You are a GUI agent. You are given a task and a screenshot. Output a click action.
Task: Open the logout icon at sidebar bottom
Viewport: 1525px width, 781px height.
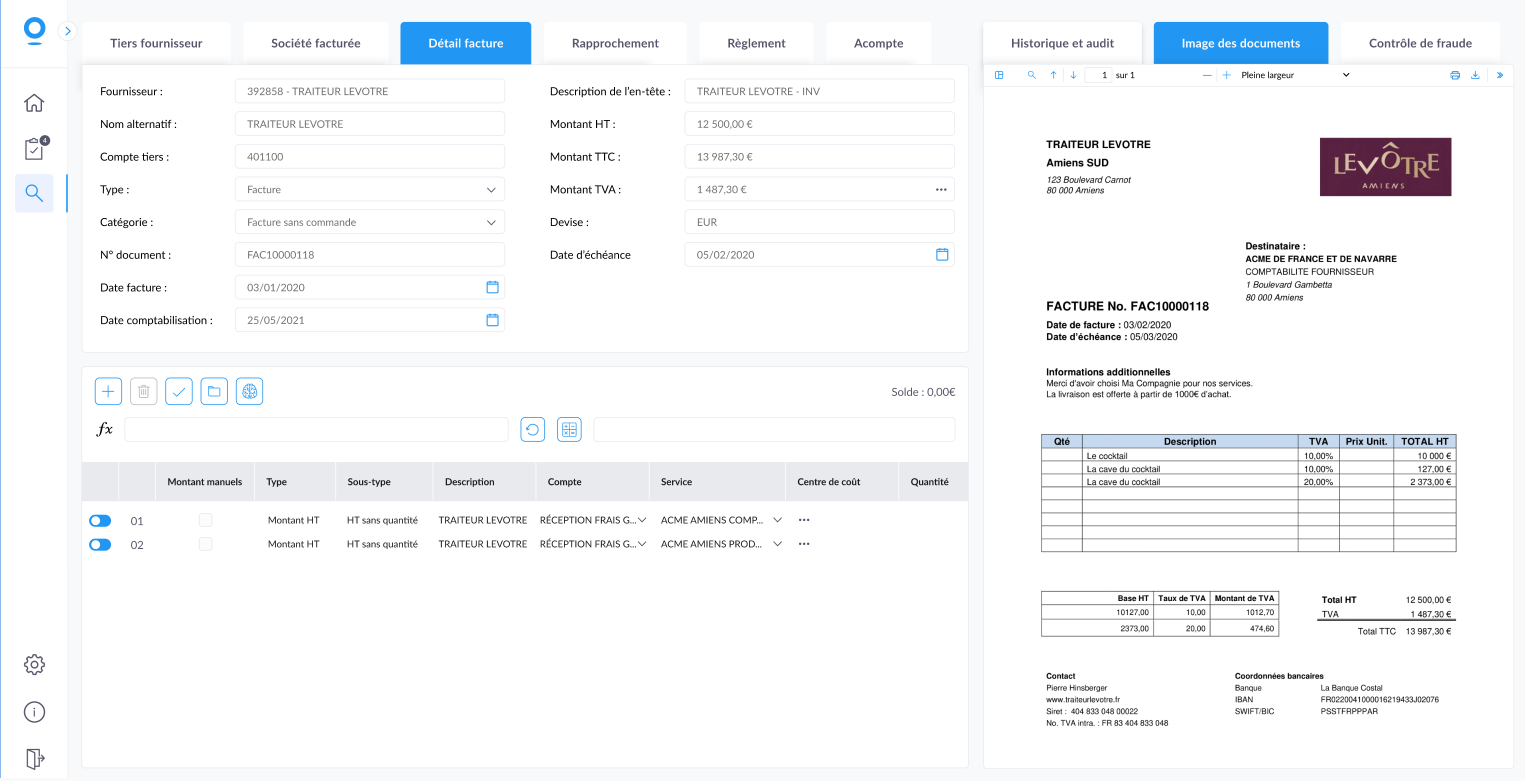coord(34,758)
